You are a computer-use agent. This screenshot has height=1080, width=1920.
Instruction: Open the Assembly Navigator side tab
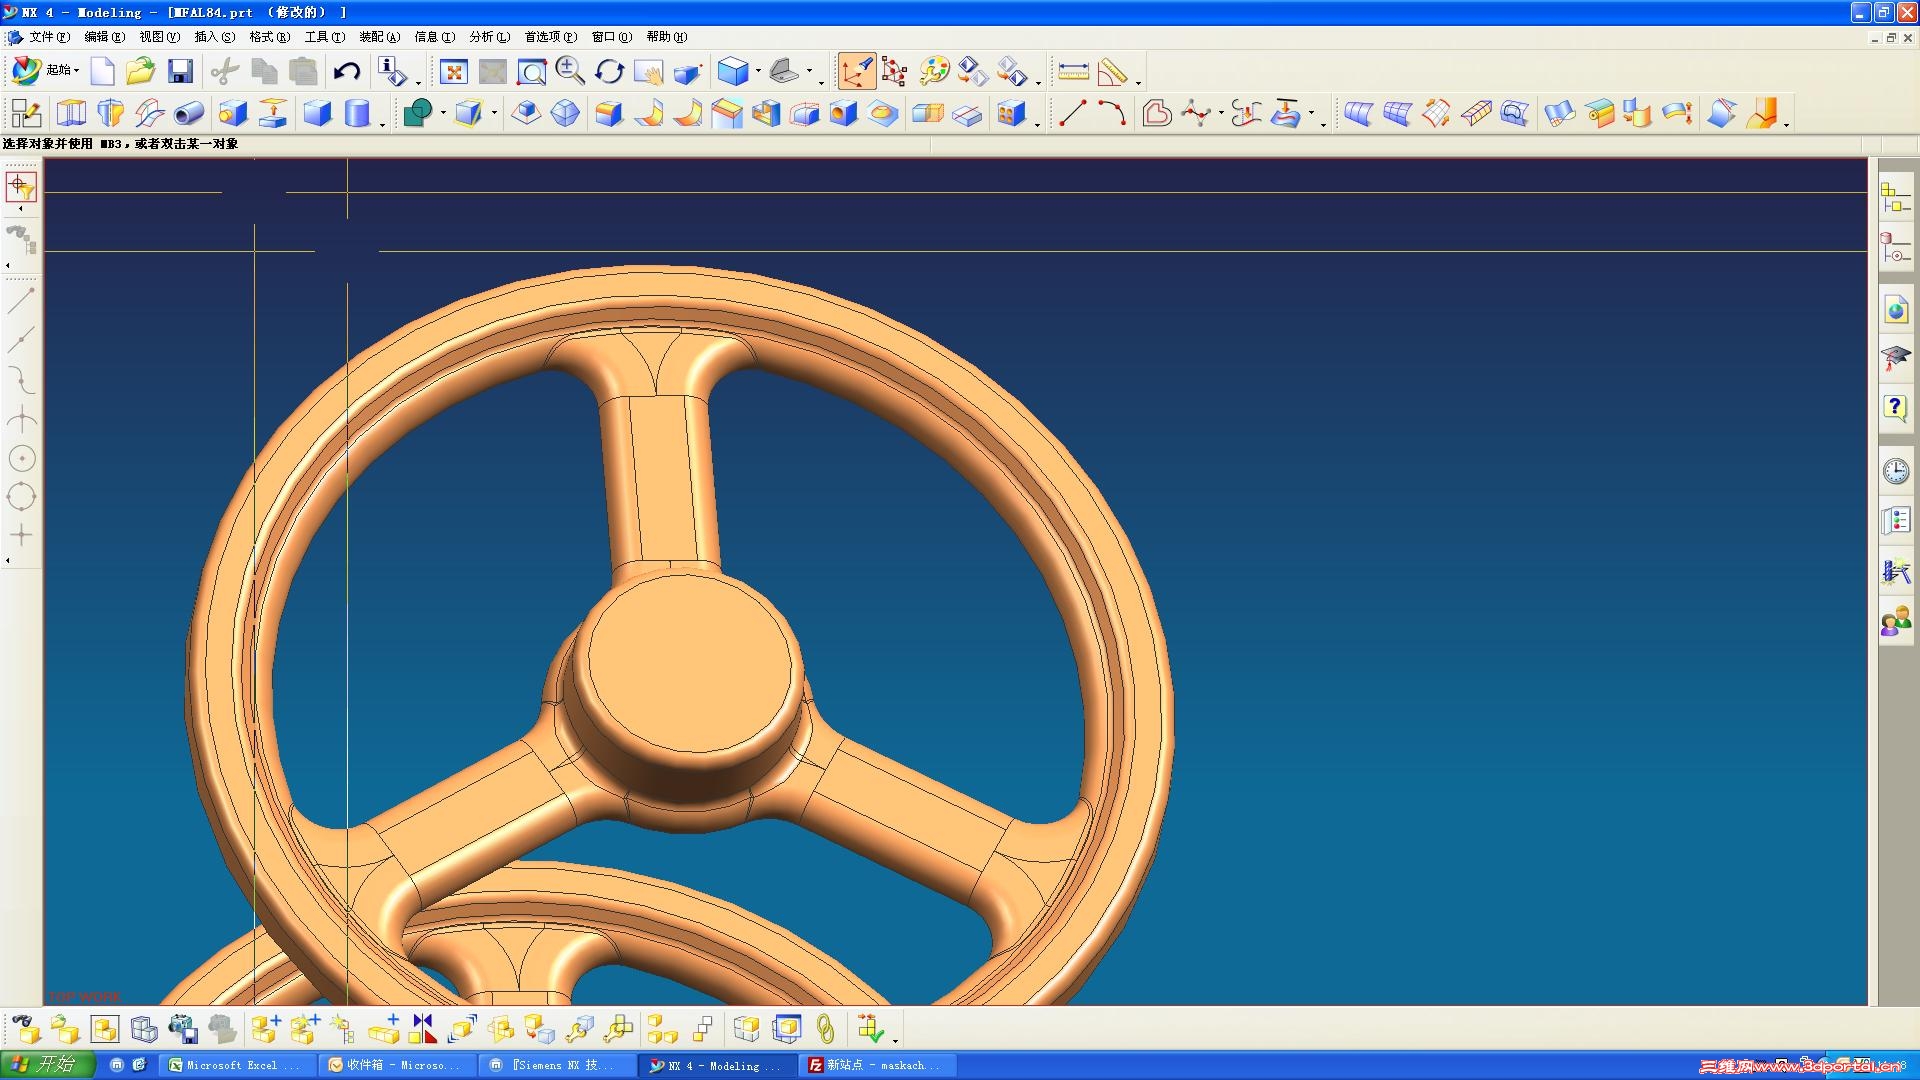point(1895,198)
